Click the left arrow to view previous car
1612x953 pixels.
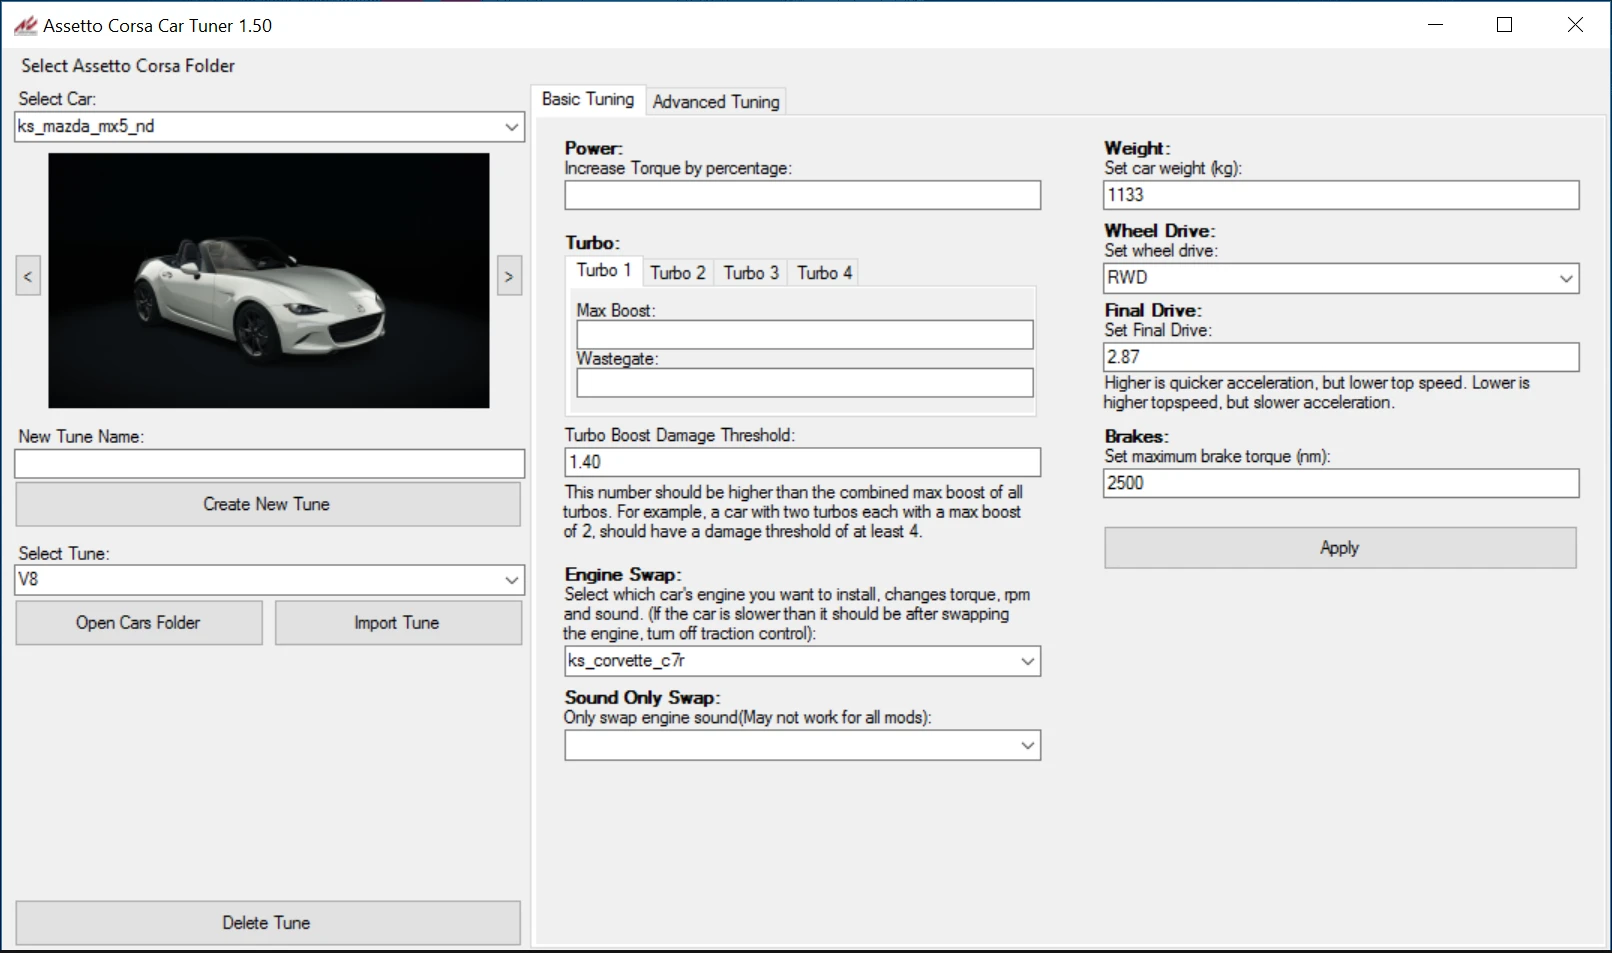tap(27, 276)
